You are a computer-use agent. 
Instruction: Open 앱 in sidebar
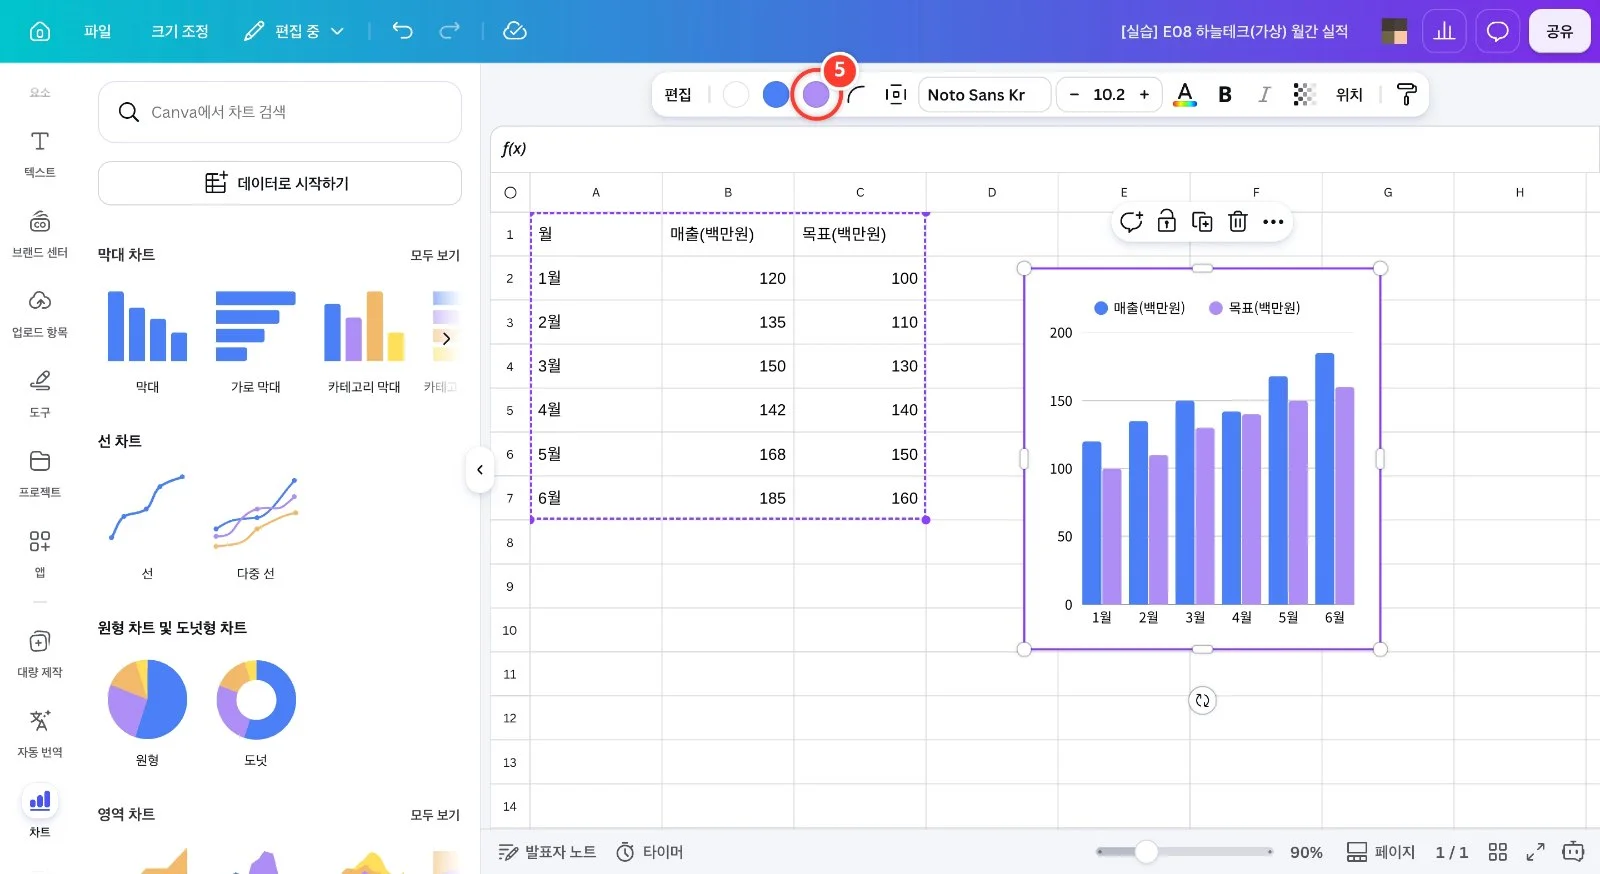pyautogui.click(x=40, y=553)
